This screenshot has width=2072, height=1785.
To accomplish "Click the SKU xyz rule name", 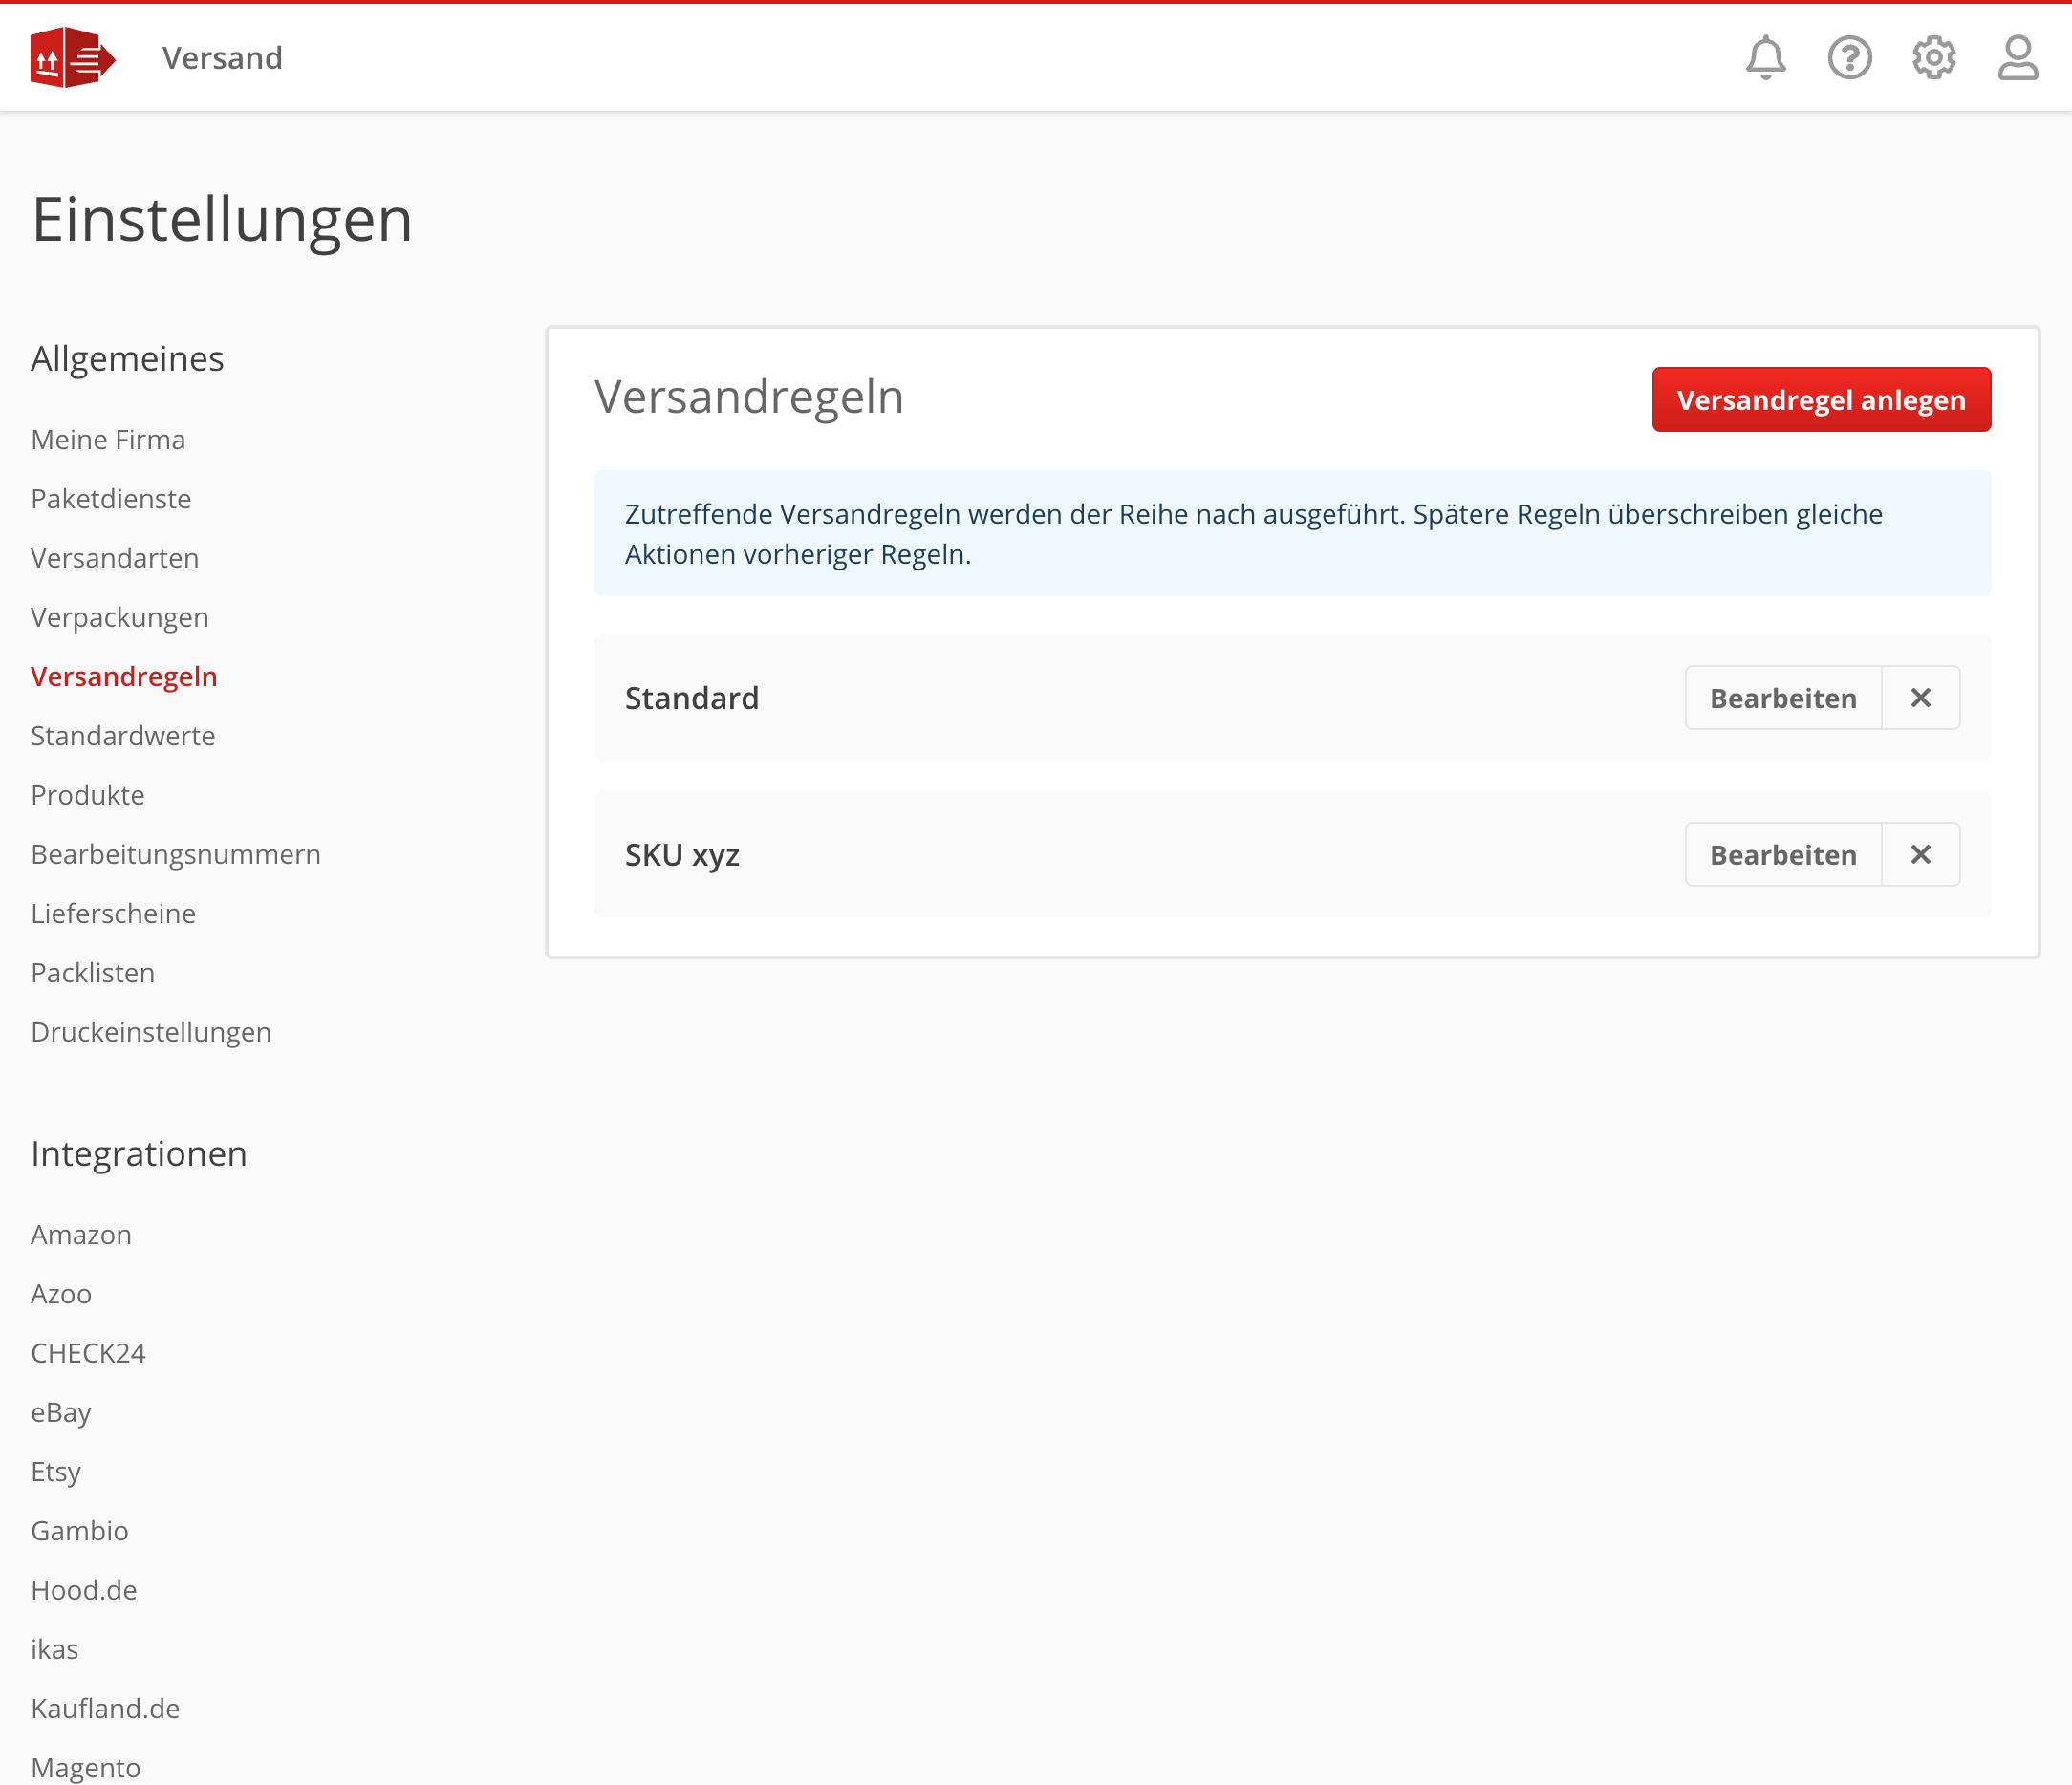I will 682,855.
